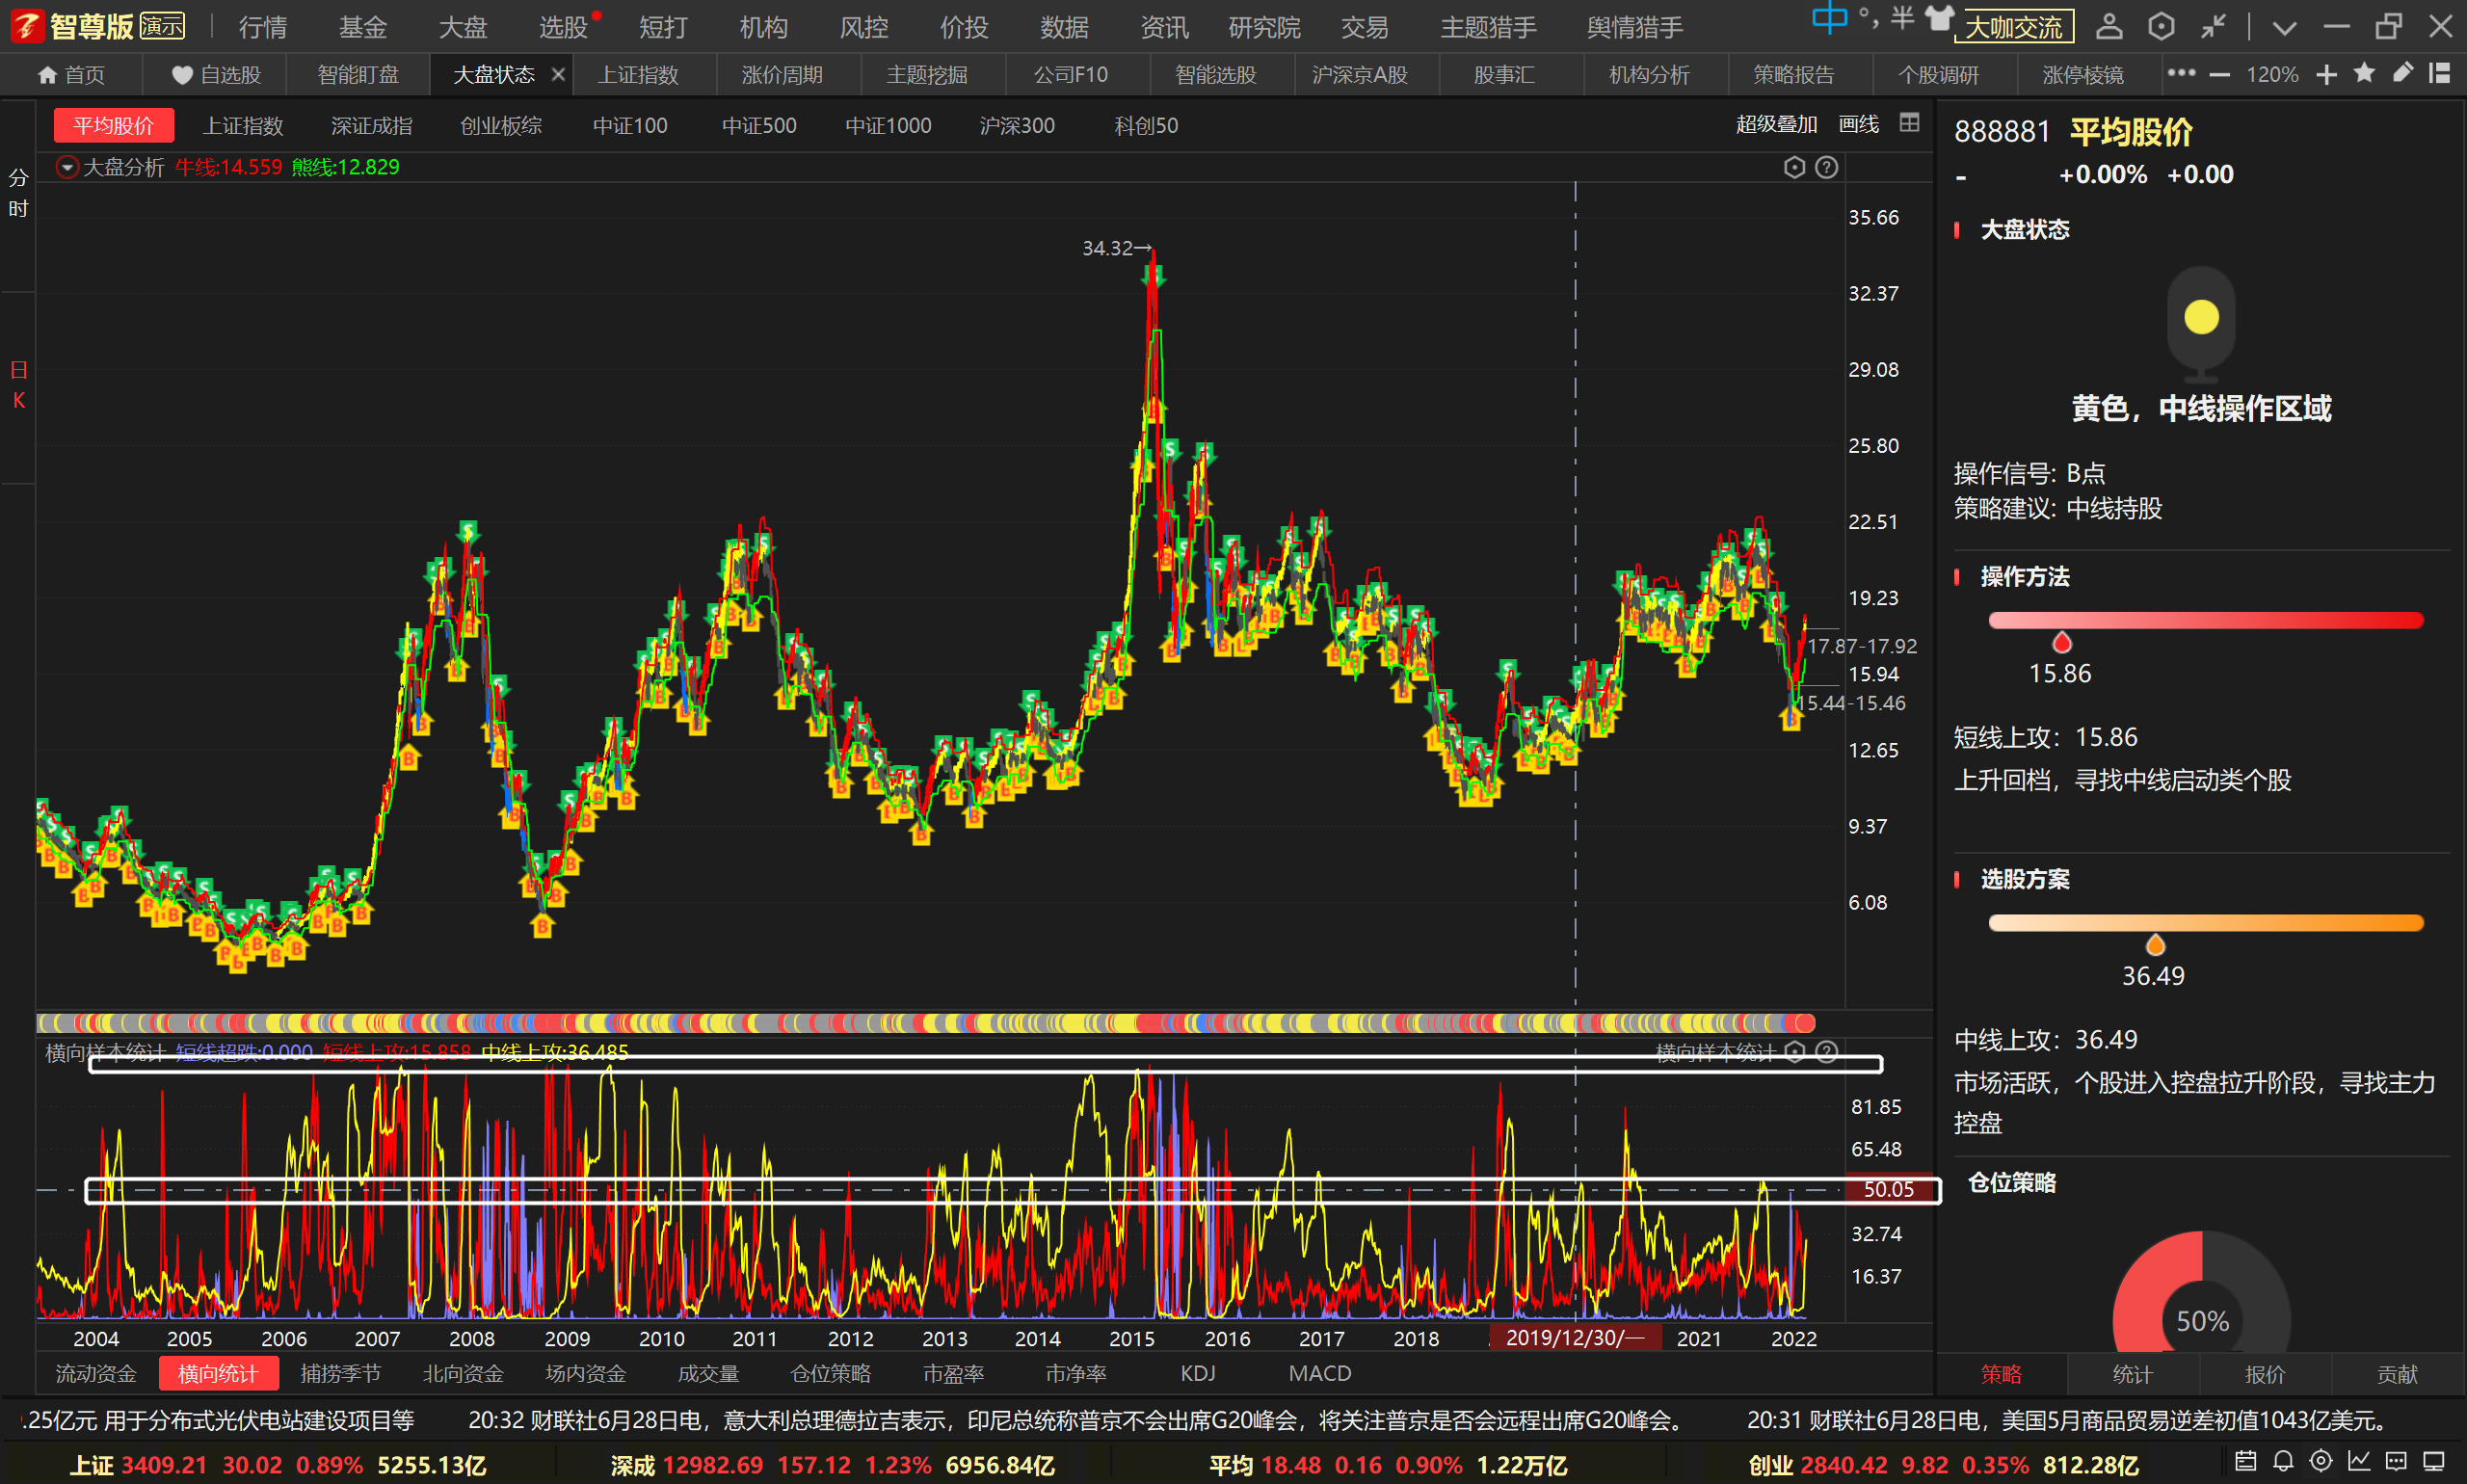Open the hexagon settings icon in title bar
2467x1484 pixels.
(2161, 26)
